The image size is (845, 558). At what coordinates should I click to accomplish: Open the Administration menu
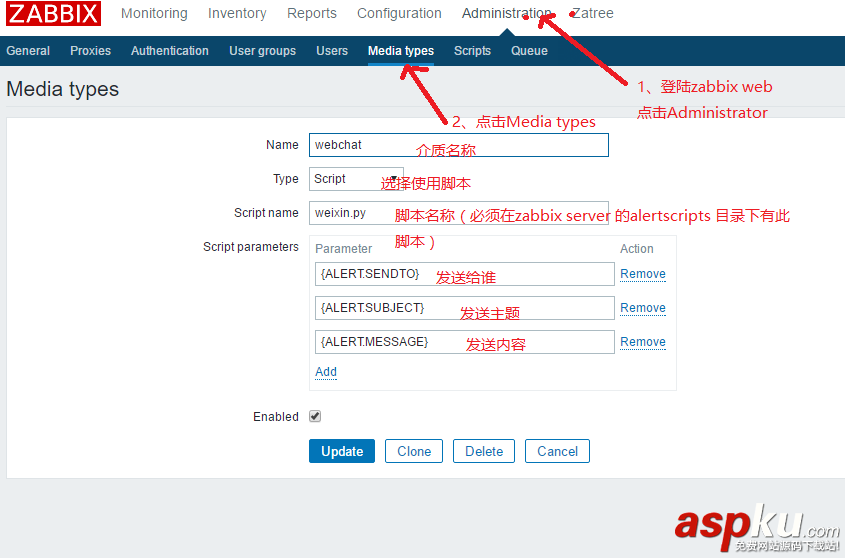tap(507, 13)
